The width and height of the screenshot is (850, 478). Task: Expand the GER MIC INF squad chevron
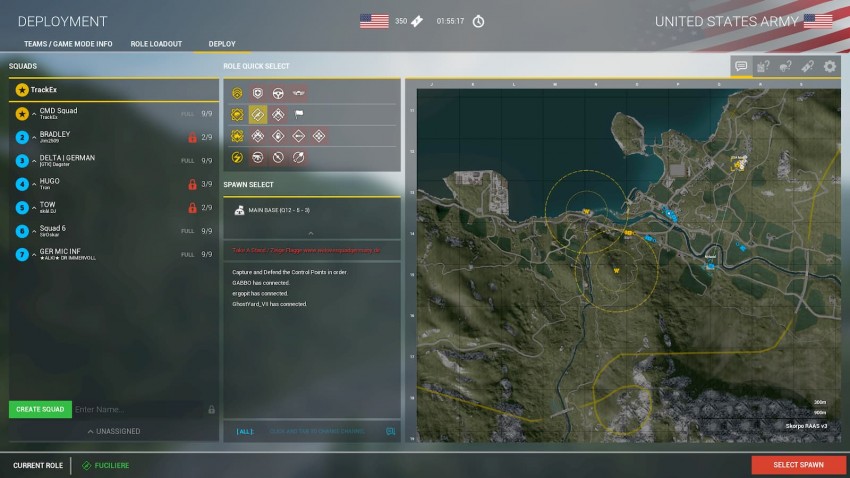pyautogui.click(x=34, y=254)
